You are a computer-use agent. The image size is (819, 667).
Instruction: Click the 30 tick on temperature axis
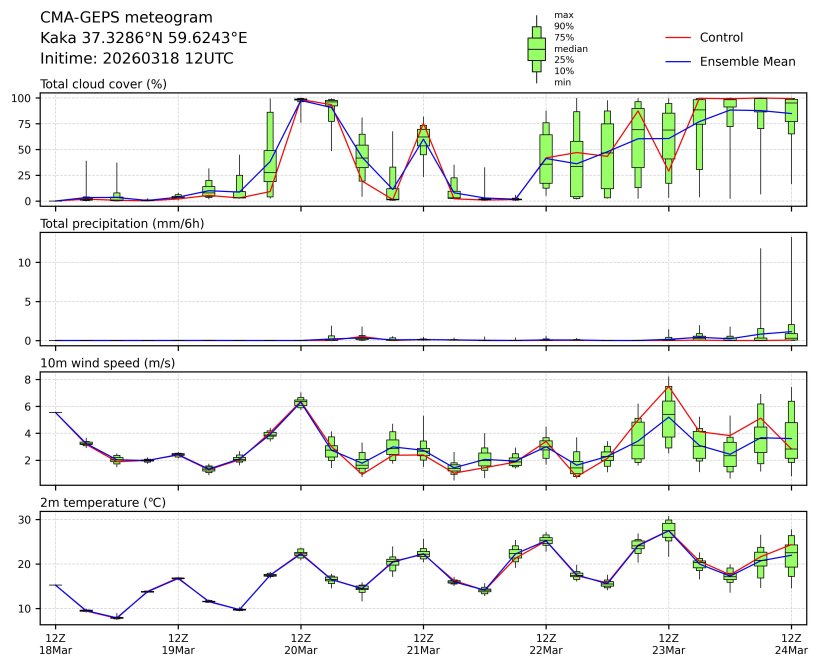[27, 520]
